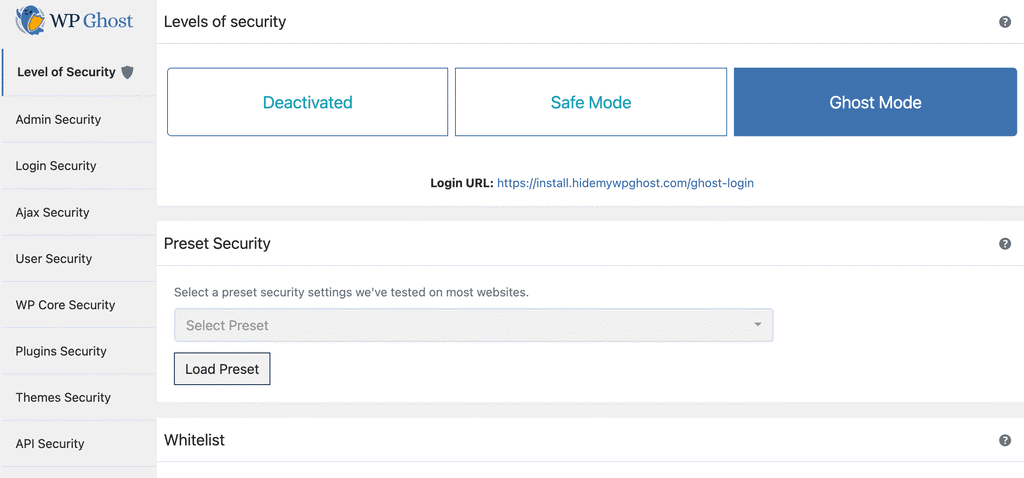Navigate to Plugins Security
Viewport: 1024px width, 478px height.
(78, 351)
